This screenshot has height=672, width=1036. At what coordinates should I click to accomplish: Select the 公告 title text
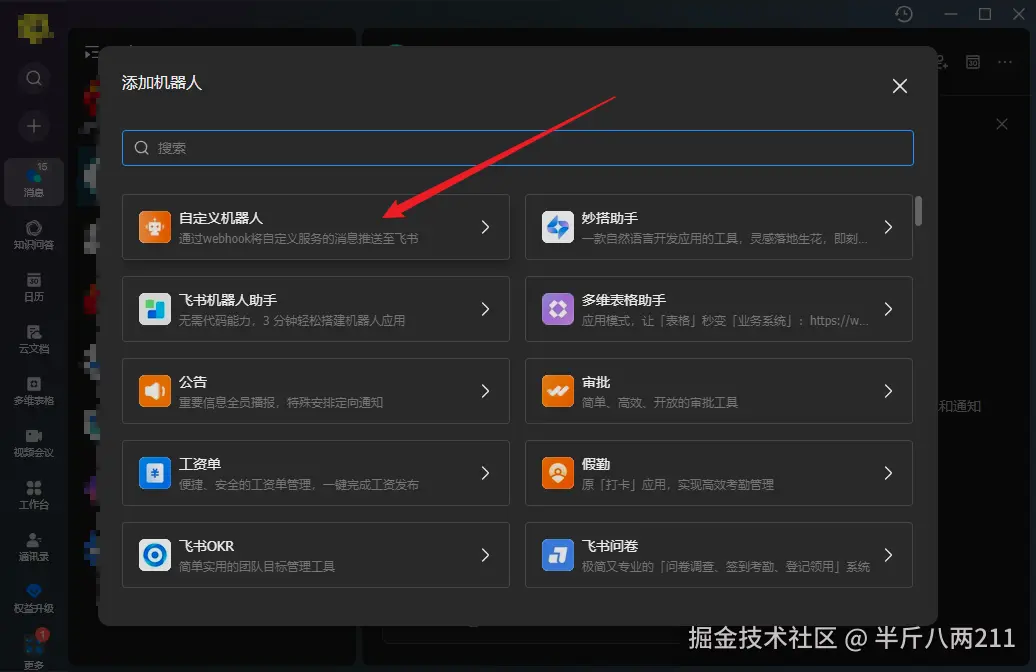193,382
